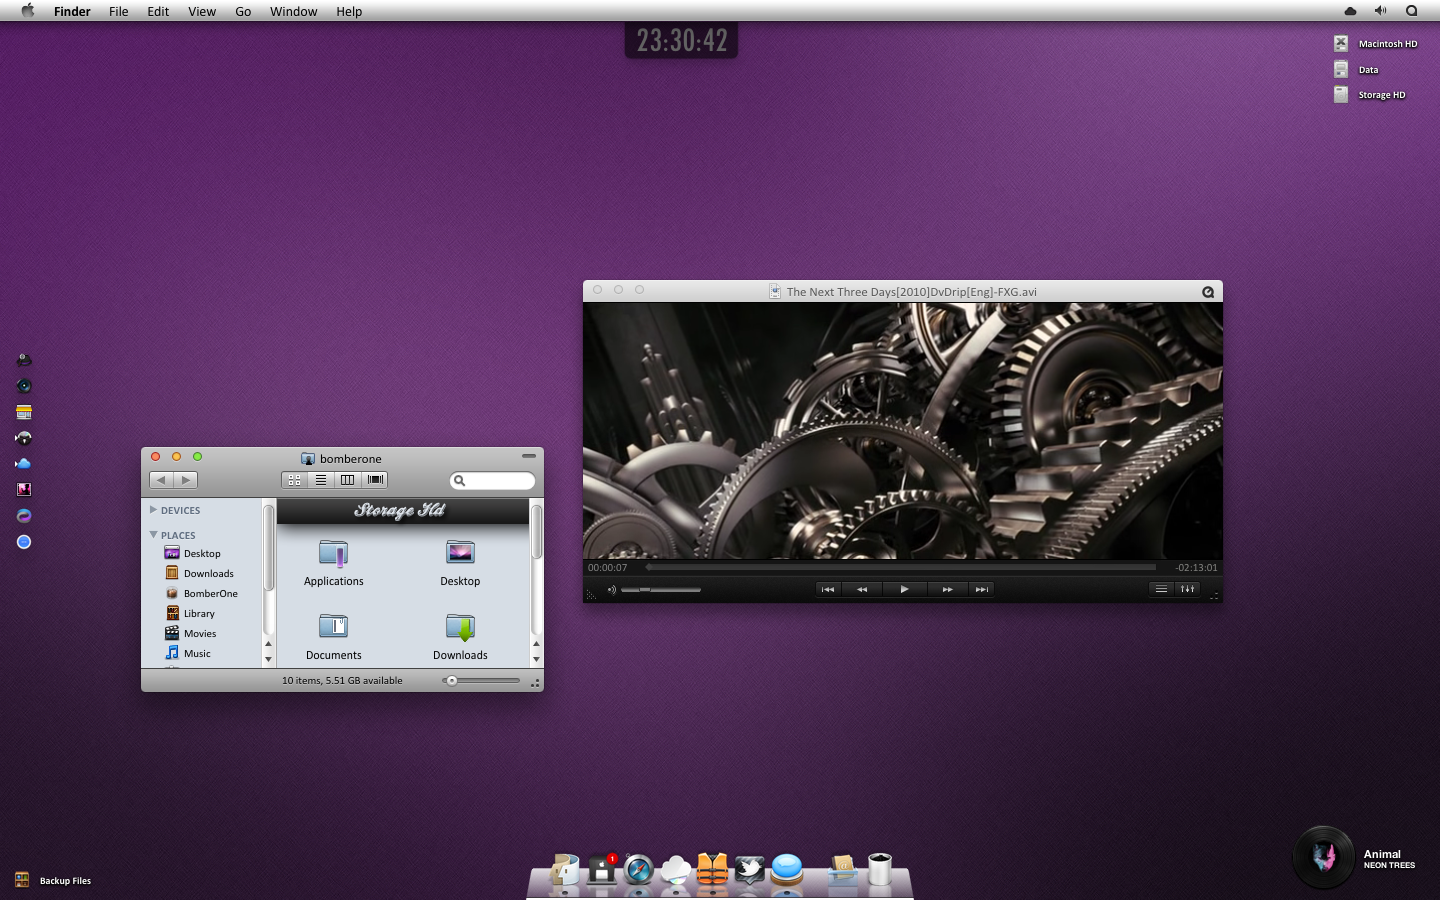Screen dimensions: 1440x900
Task: Toggle video player fullscreen icon in title bar
Action: click(x=1208, y=292)
